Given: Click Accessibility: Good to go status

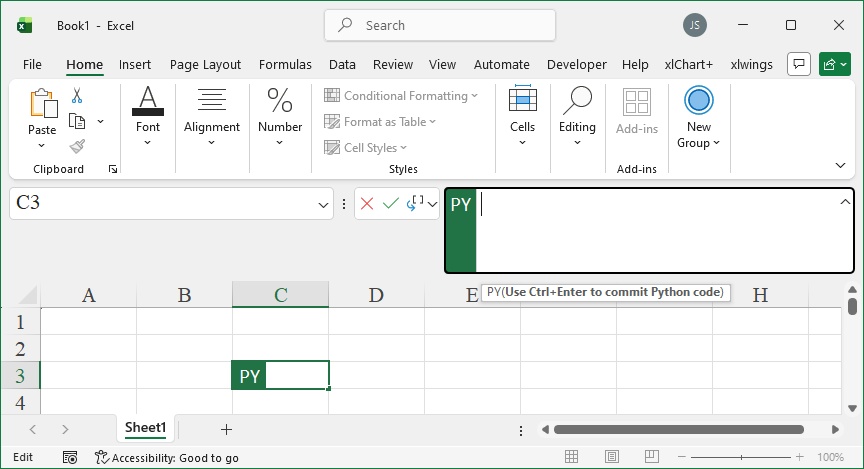Looking at the screenshot, I should pos(167,457).
